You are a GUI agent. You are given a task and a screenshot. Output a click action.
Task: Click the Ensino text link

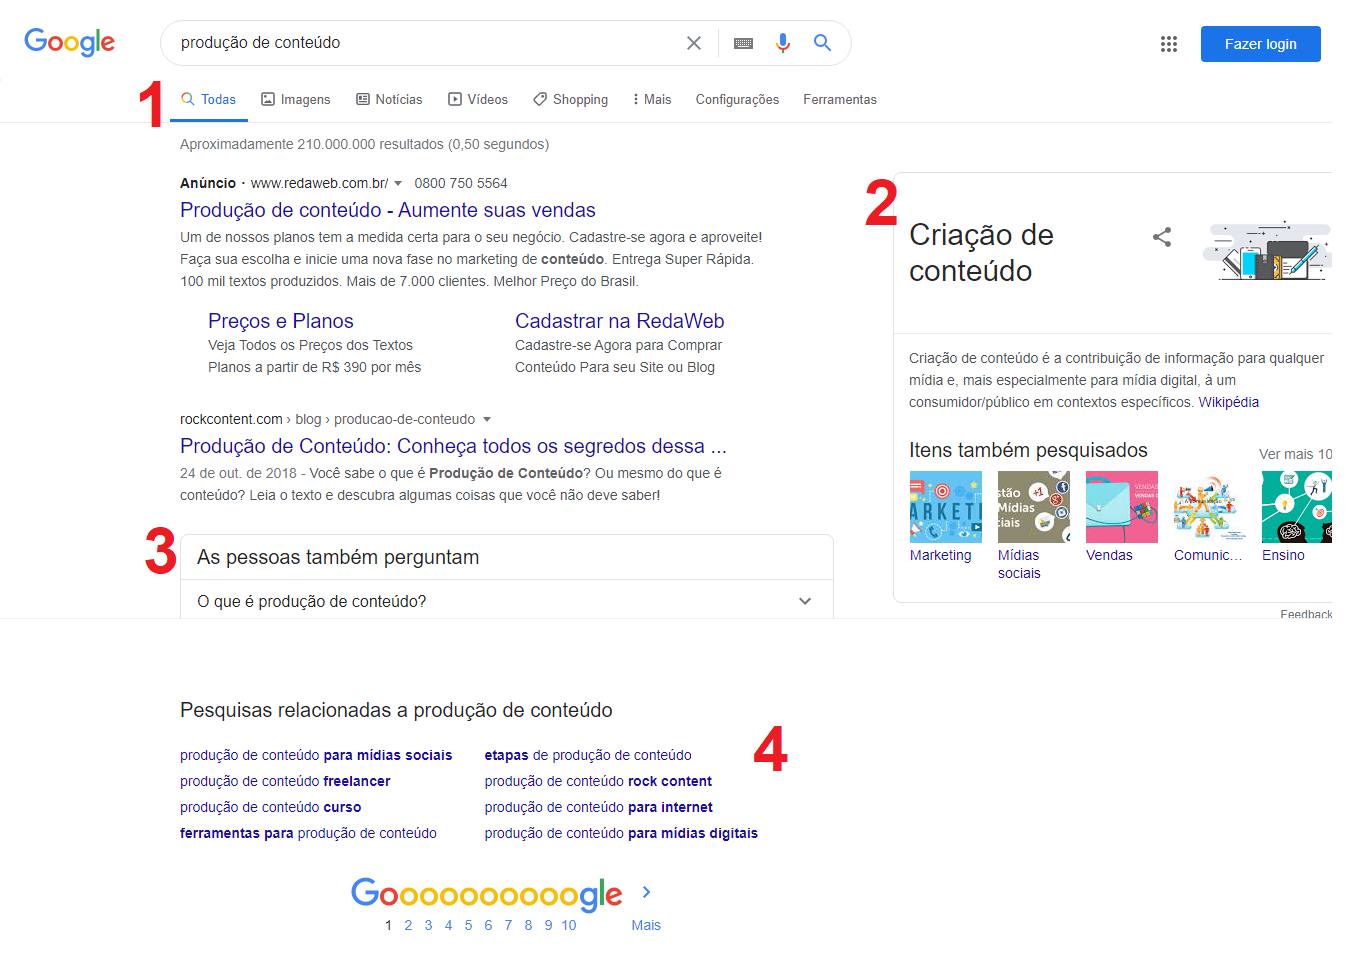pyautogui.click(x=1283, y=555)
